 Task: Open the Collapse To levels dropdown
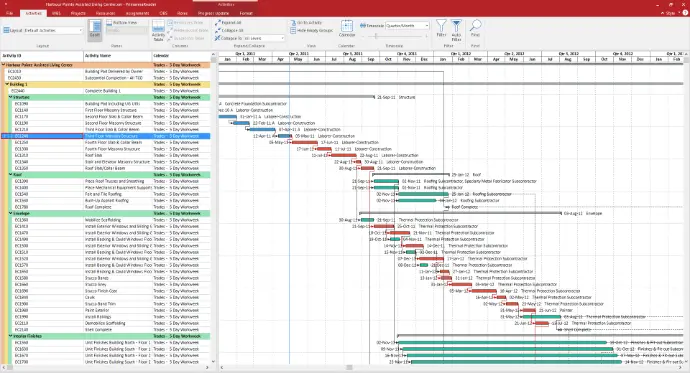(x=264, y=38)
